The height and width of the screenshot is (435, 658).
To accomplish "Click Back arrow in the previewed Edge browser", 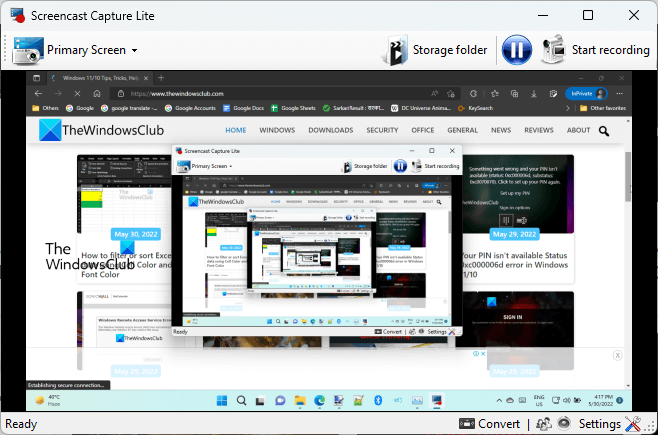I will 39,94.
